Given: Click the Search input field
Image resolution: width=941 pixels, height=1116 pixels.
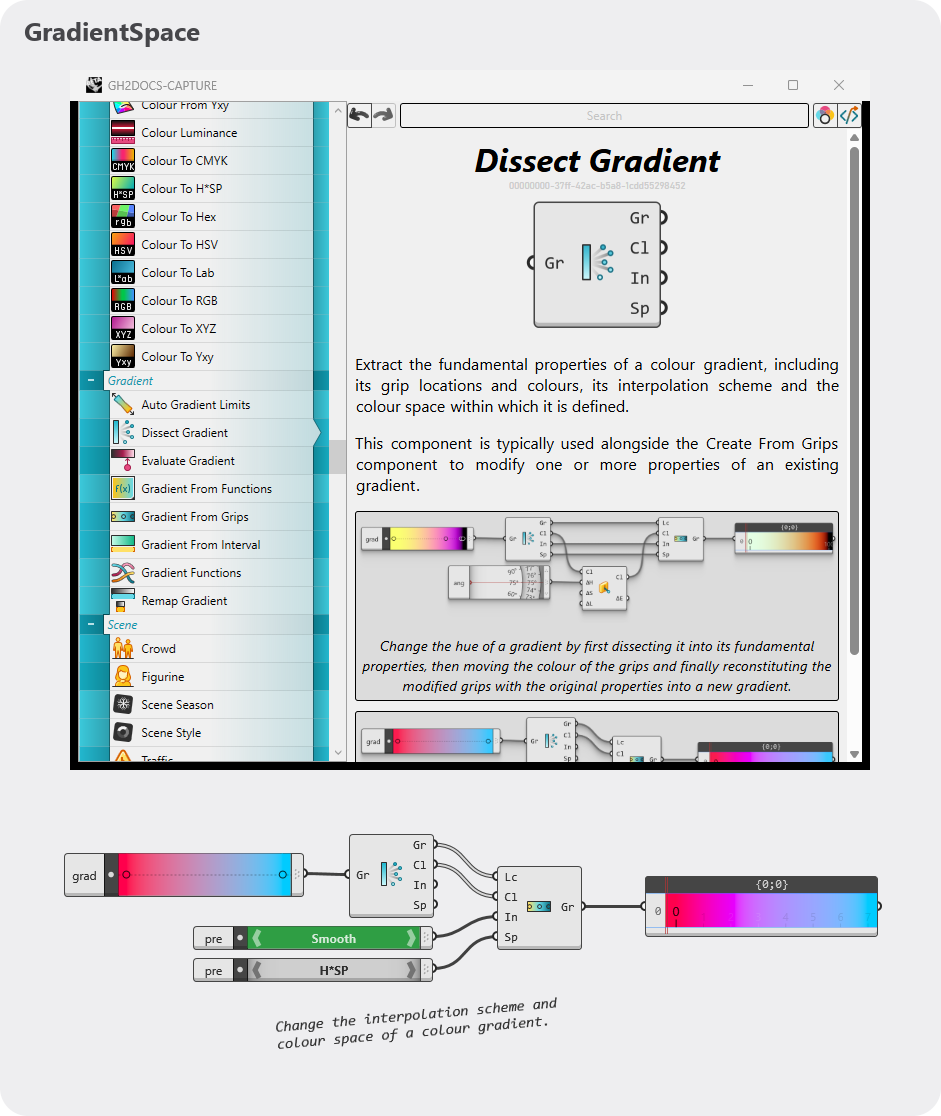Looking at the screenshot, I should pos(604,115).
